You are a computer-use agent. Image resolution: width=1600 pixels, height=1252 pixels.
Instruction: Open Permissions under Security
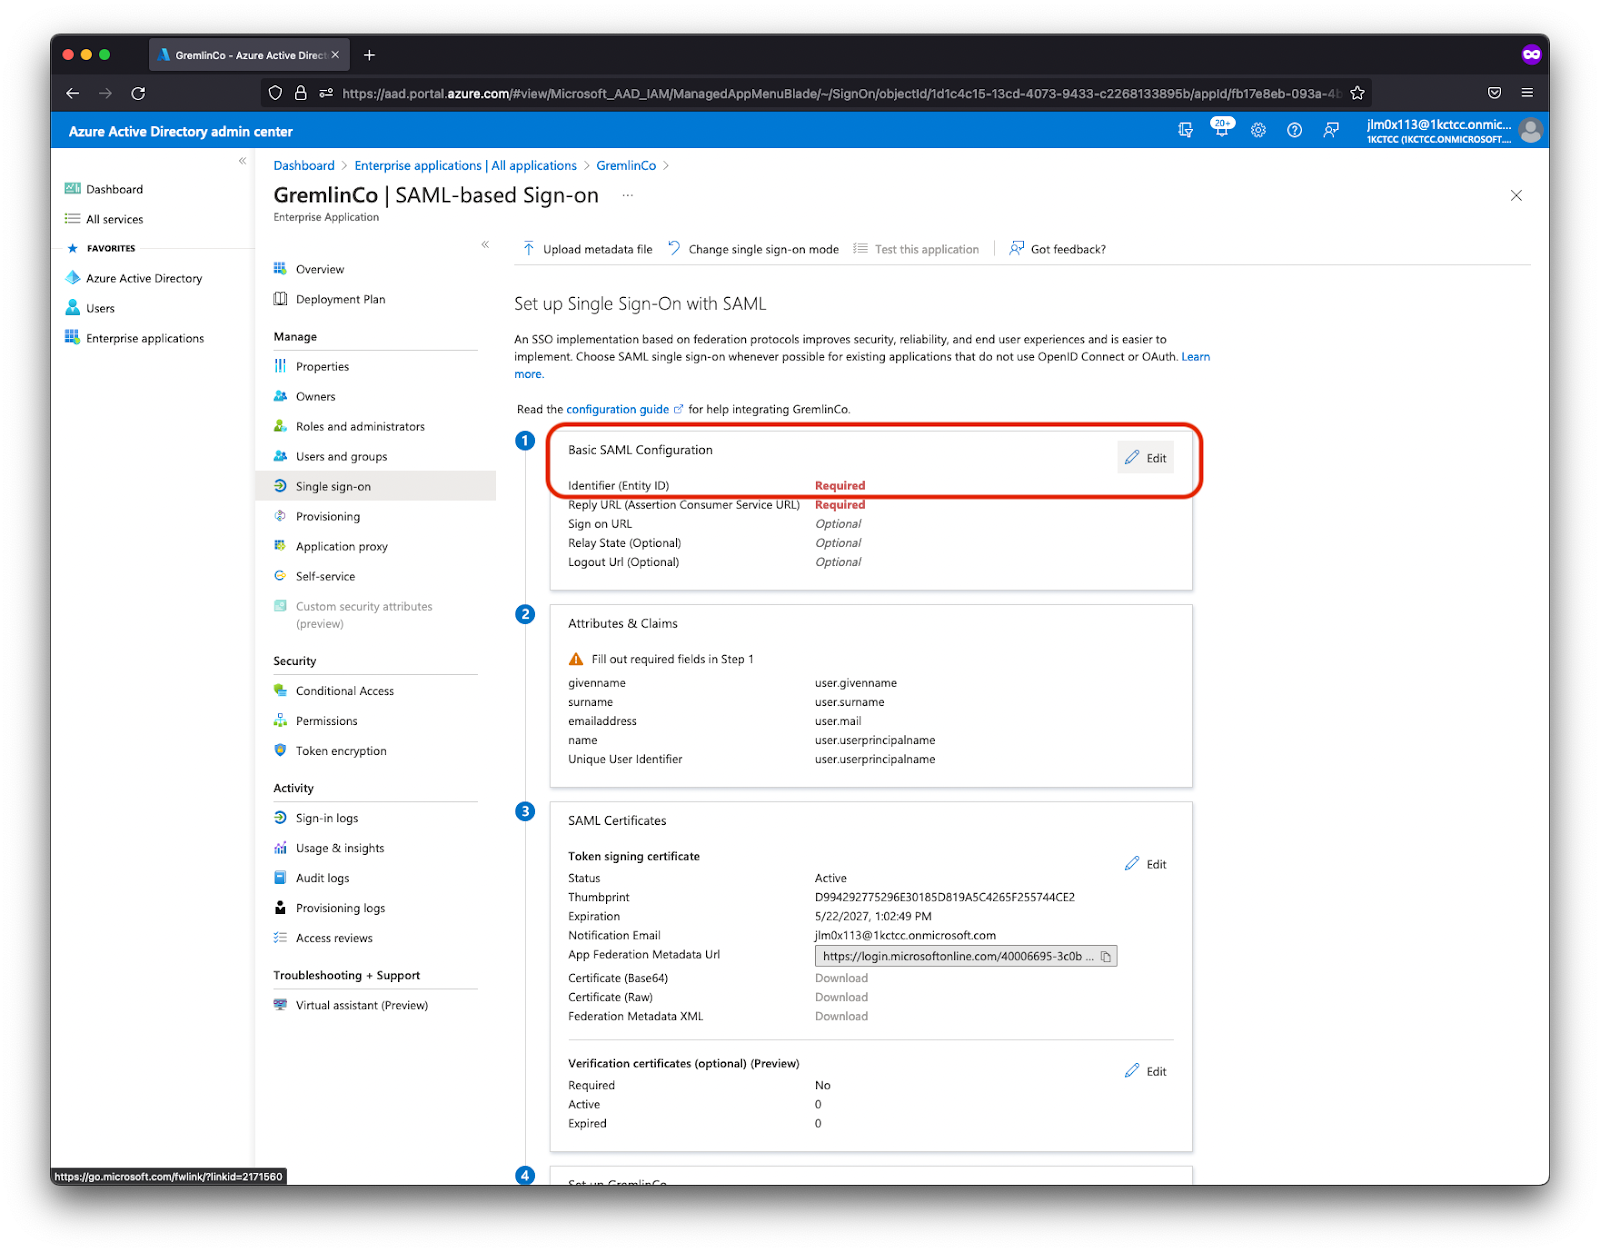[x=326, y=721]
